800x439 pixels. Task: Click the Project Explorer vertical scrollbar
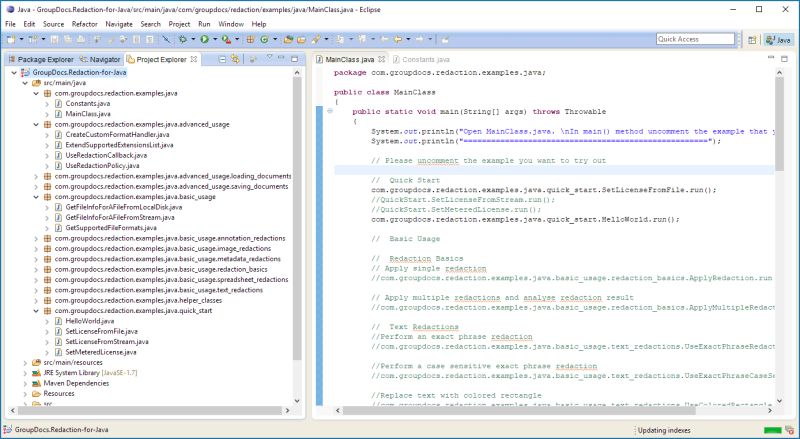point(297,220)
